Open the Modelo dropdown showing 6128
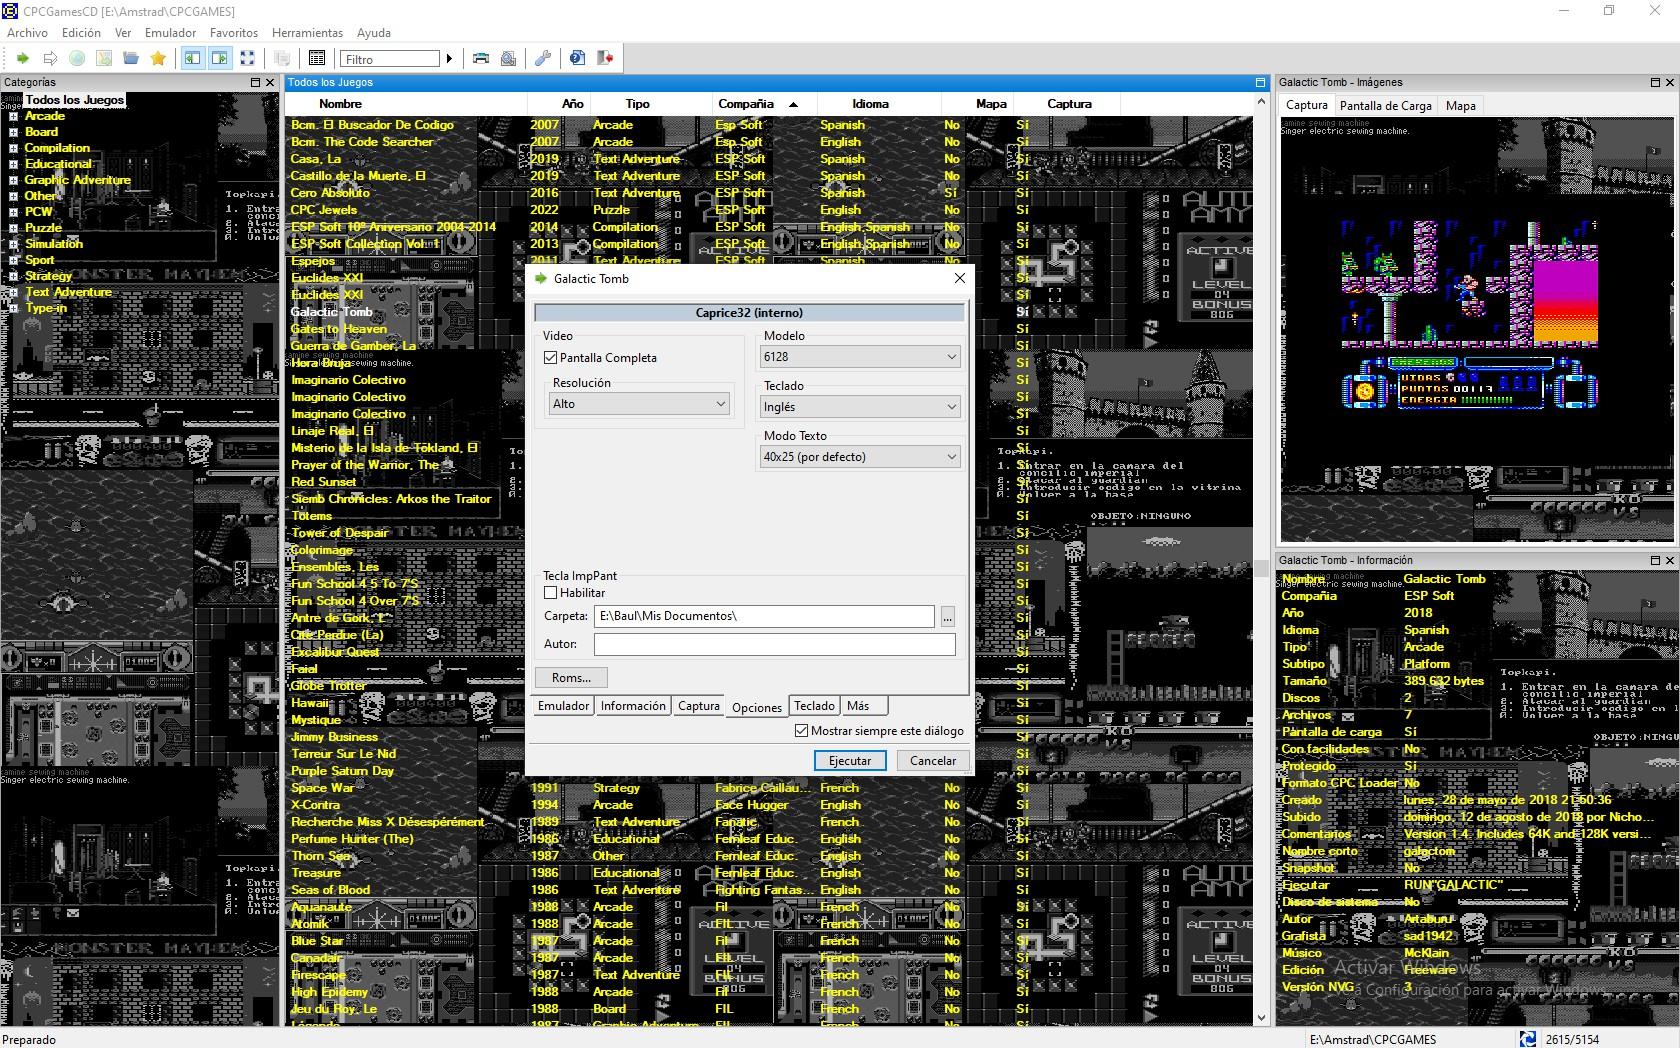This screenshot has width=1680, height=1048. (860, 356)
